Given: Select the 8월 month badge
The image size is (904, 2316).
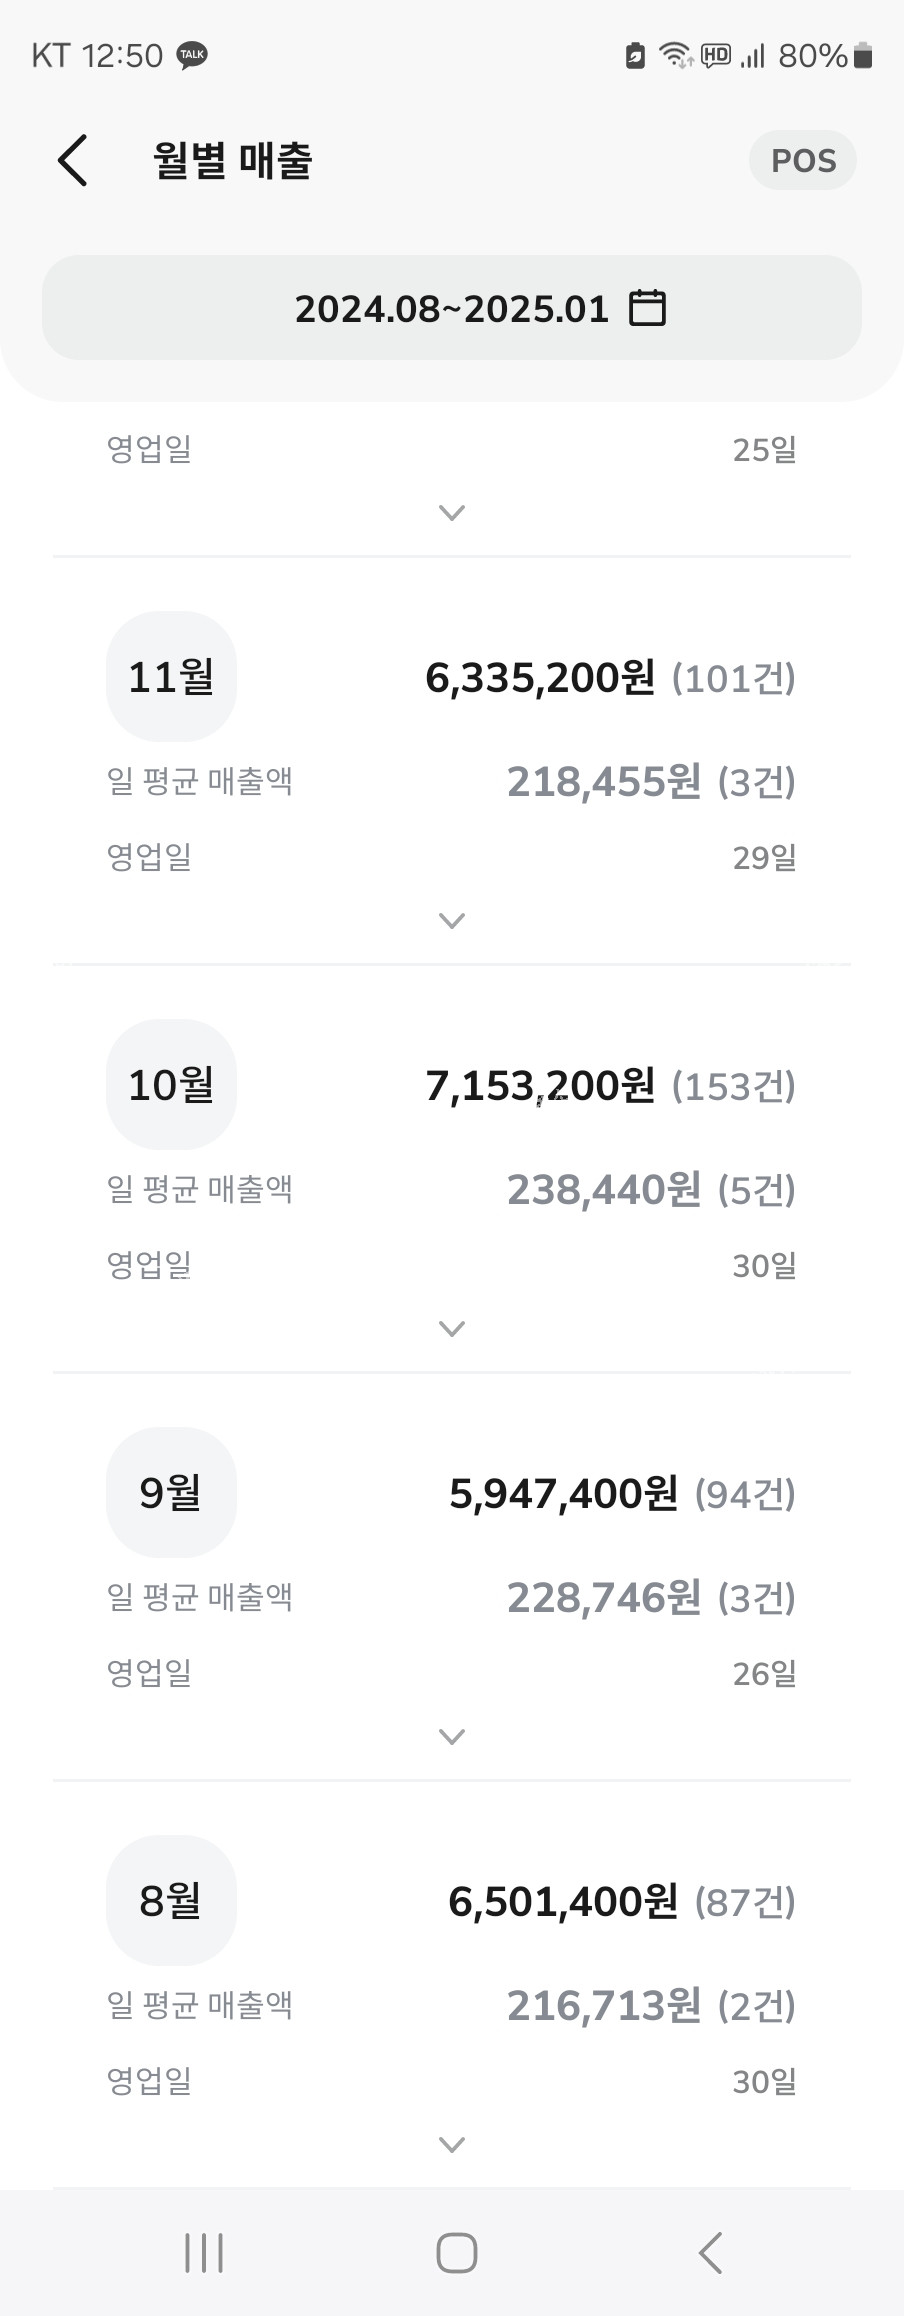Looking at the screenshot, I should (171, 1901).
